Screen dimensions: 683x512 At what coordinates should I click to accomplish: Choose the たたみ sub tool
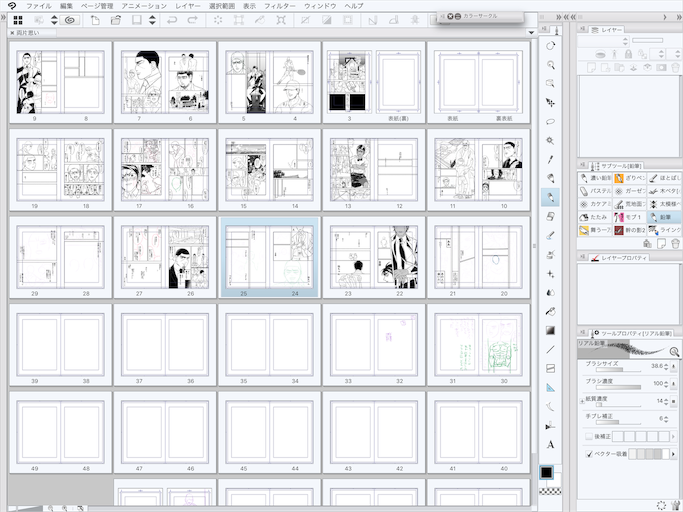pyautogui.click(x=595, y=217)
